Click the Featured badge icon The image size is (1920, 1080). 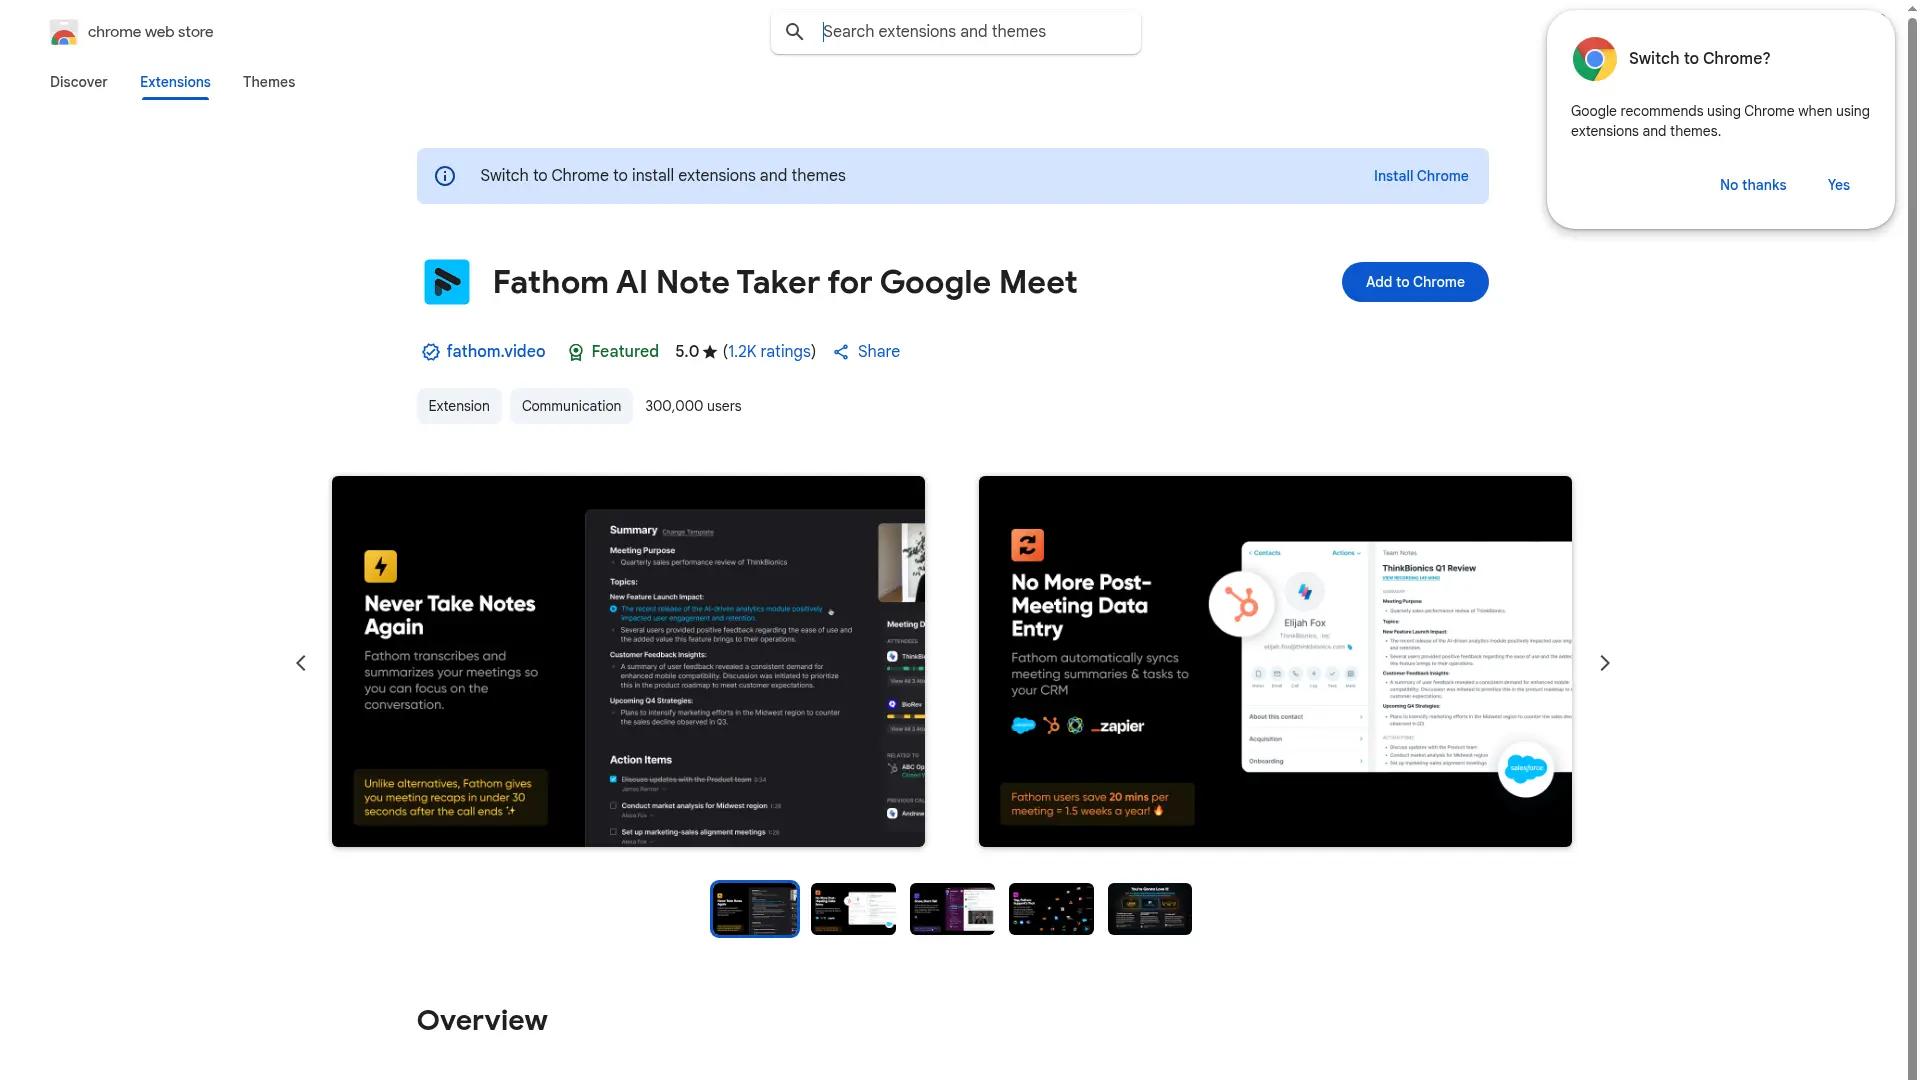tap(576, 352)
